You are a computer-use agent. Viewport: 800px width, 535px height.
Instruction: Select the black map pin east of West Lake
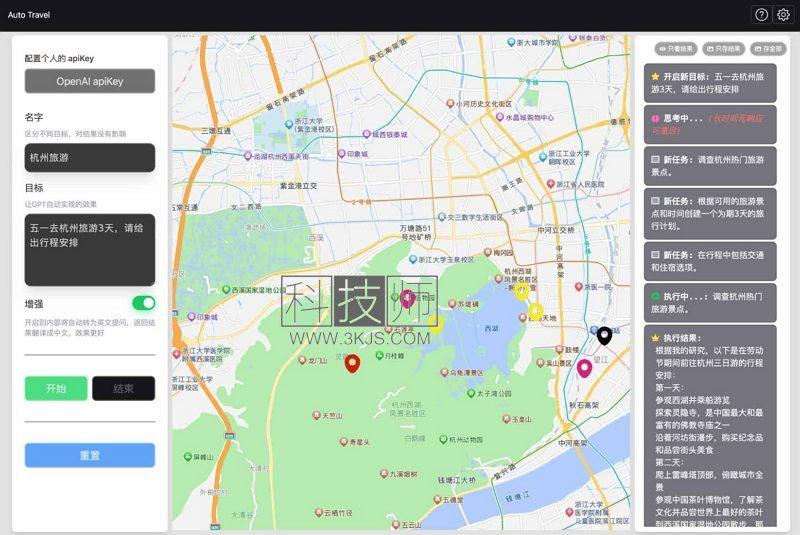(604, 335)
